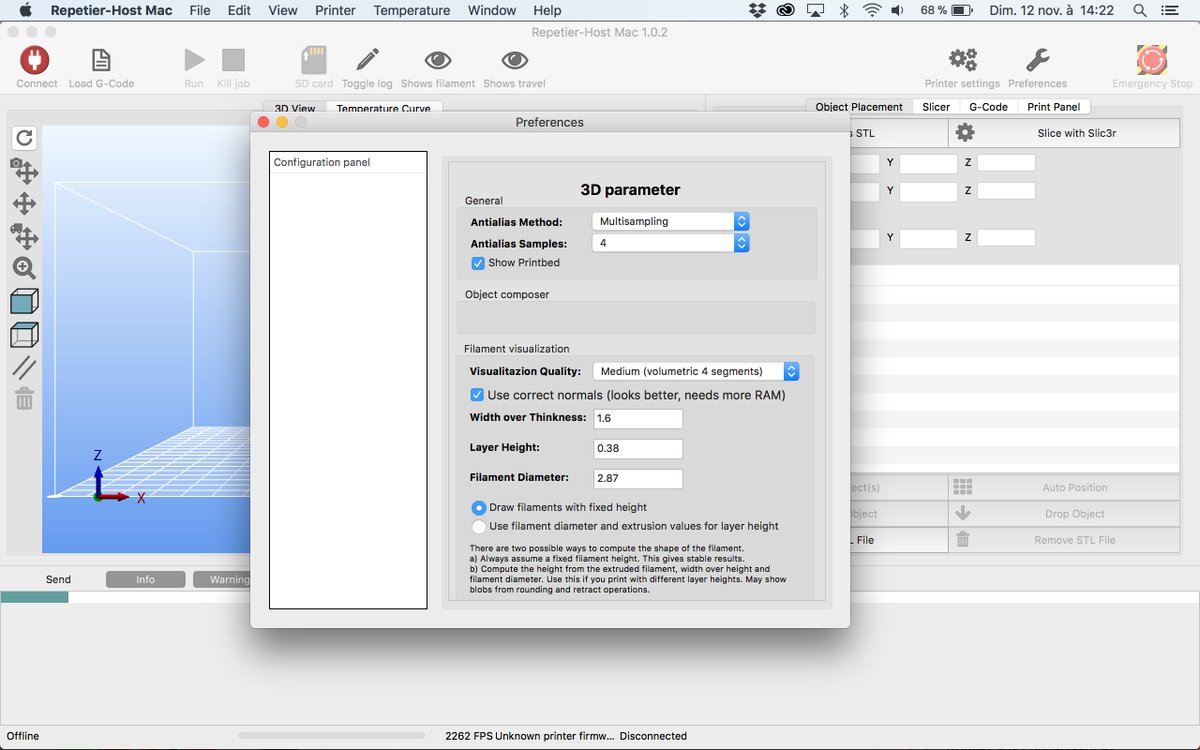This screenshot has height=750, width=1200.
Task: Select Draw filaments with fixed height
Action: (479, 508)
